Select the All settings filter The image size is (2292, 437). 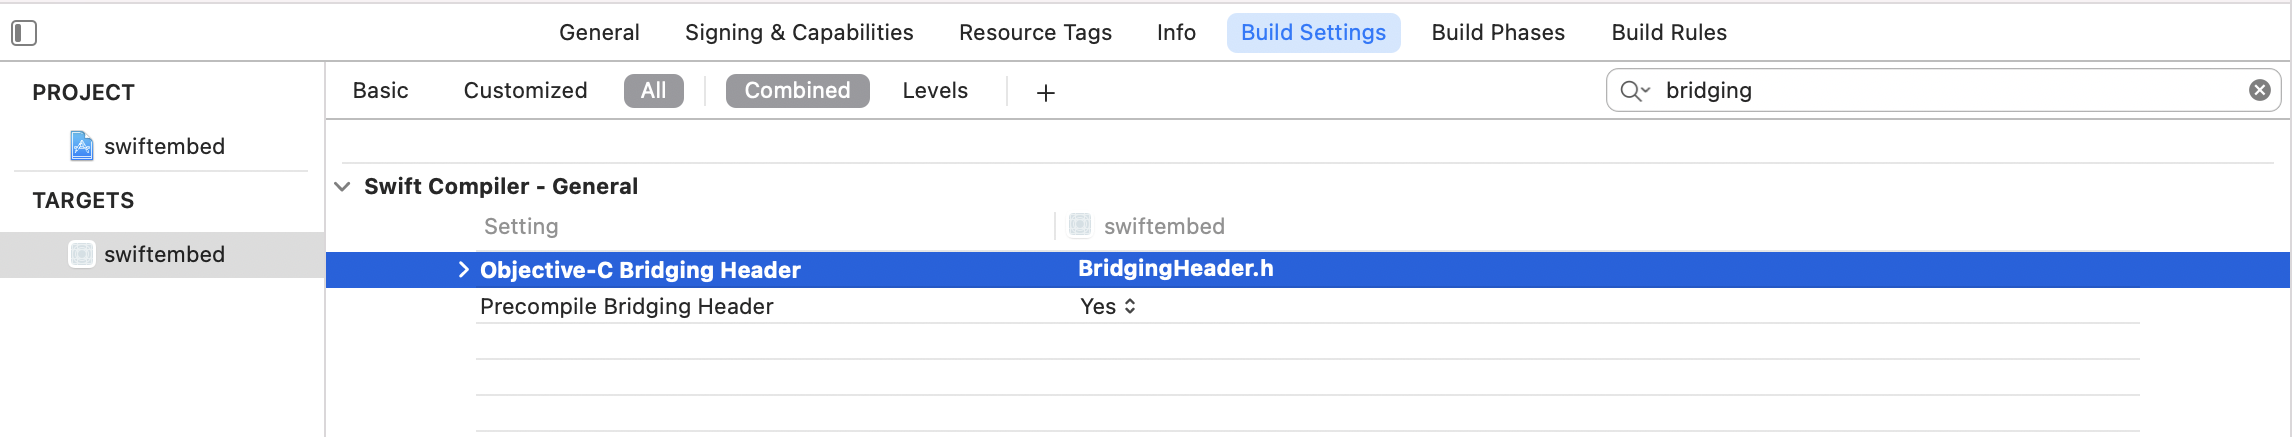pos(653,90)
